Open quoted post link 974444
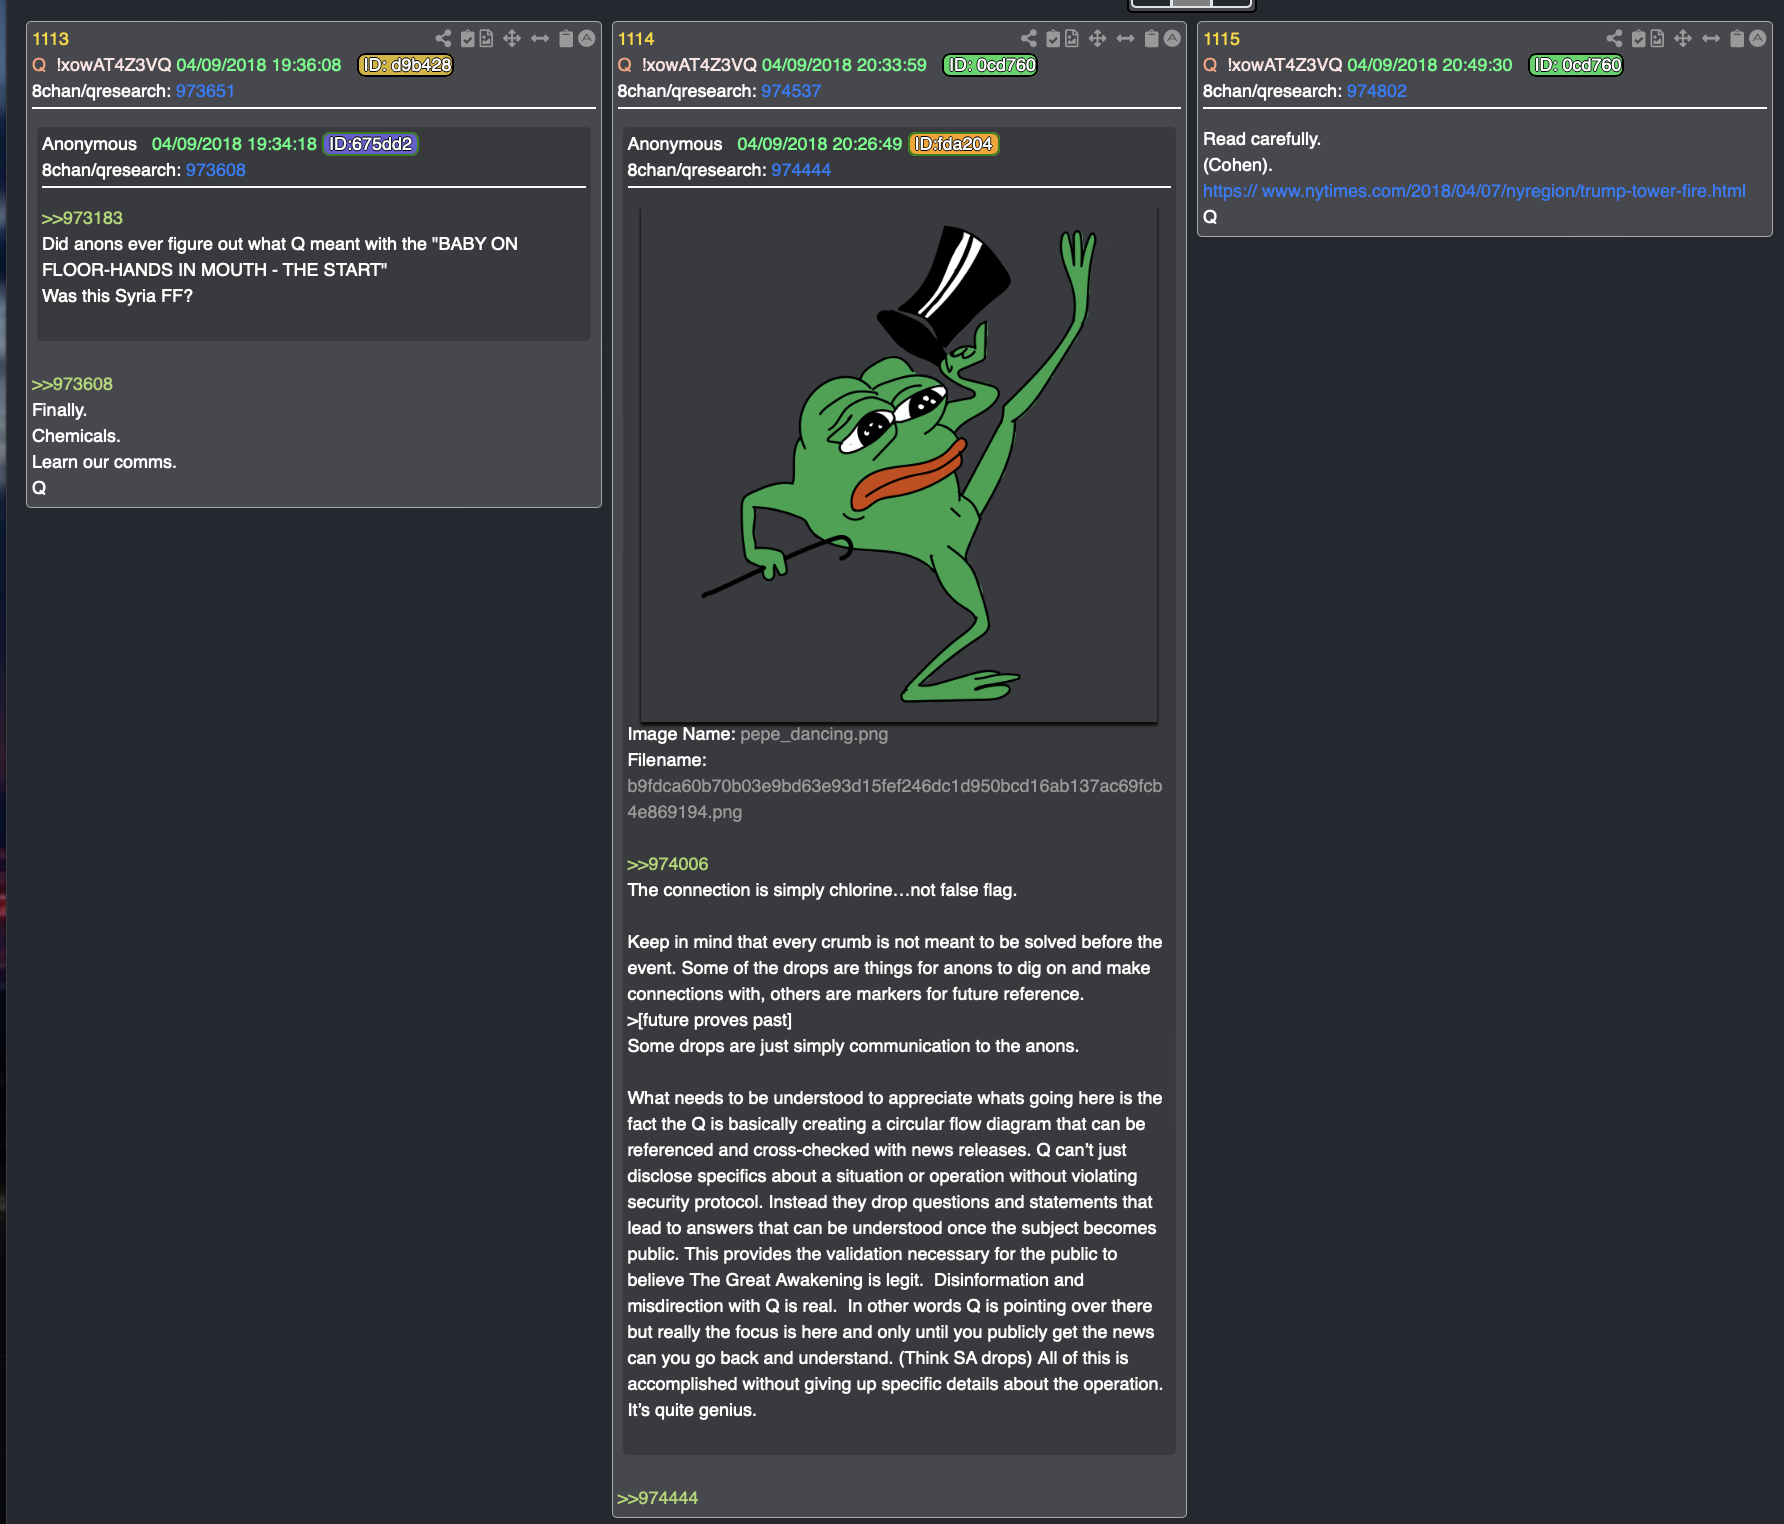 801,170
